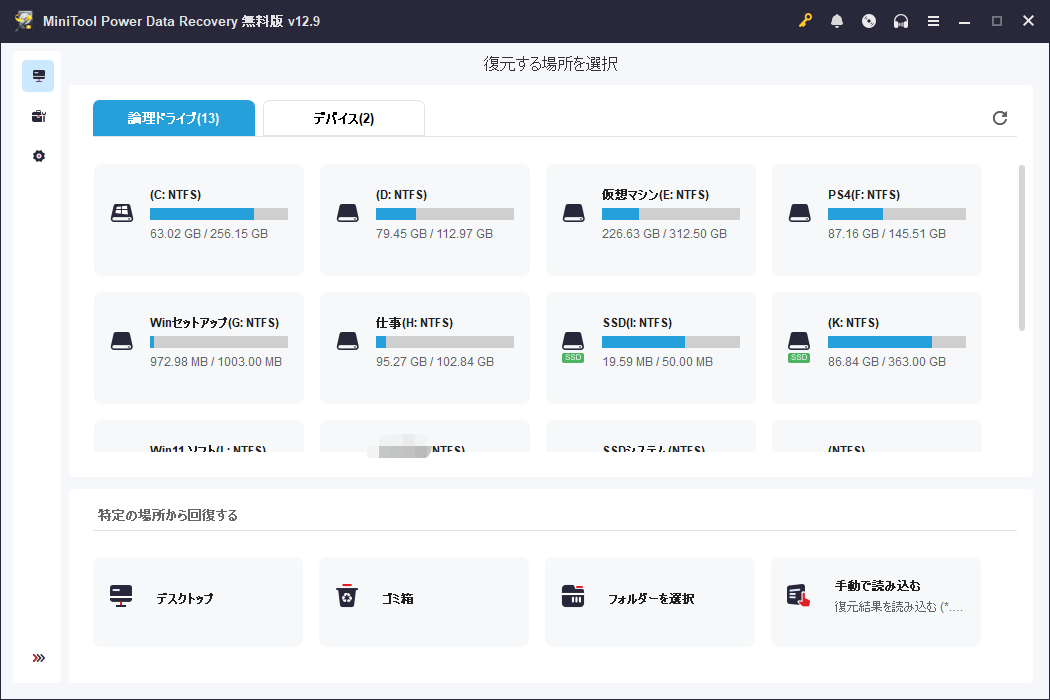Switch to 論理ドライブ(13) tab

pyautogui.click(x=173, y=118)
